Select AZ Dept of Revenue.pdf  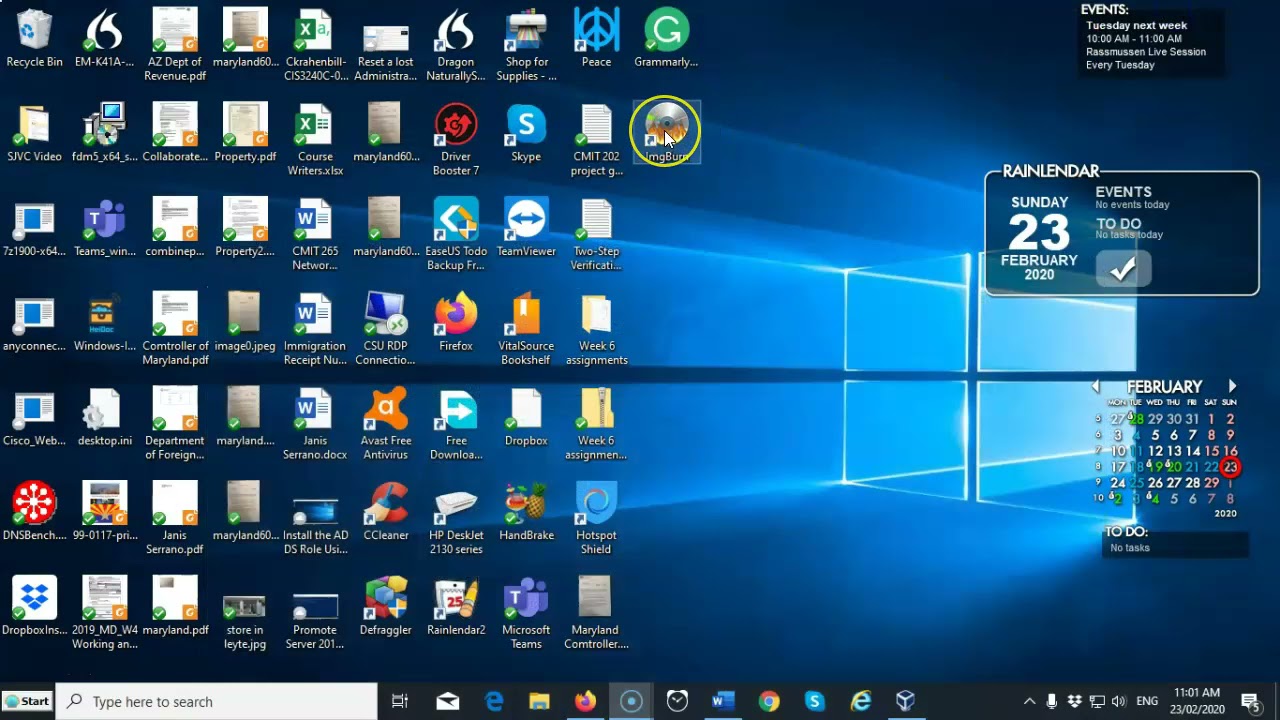175,45
